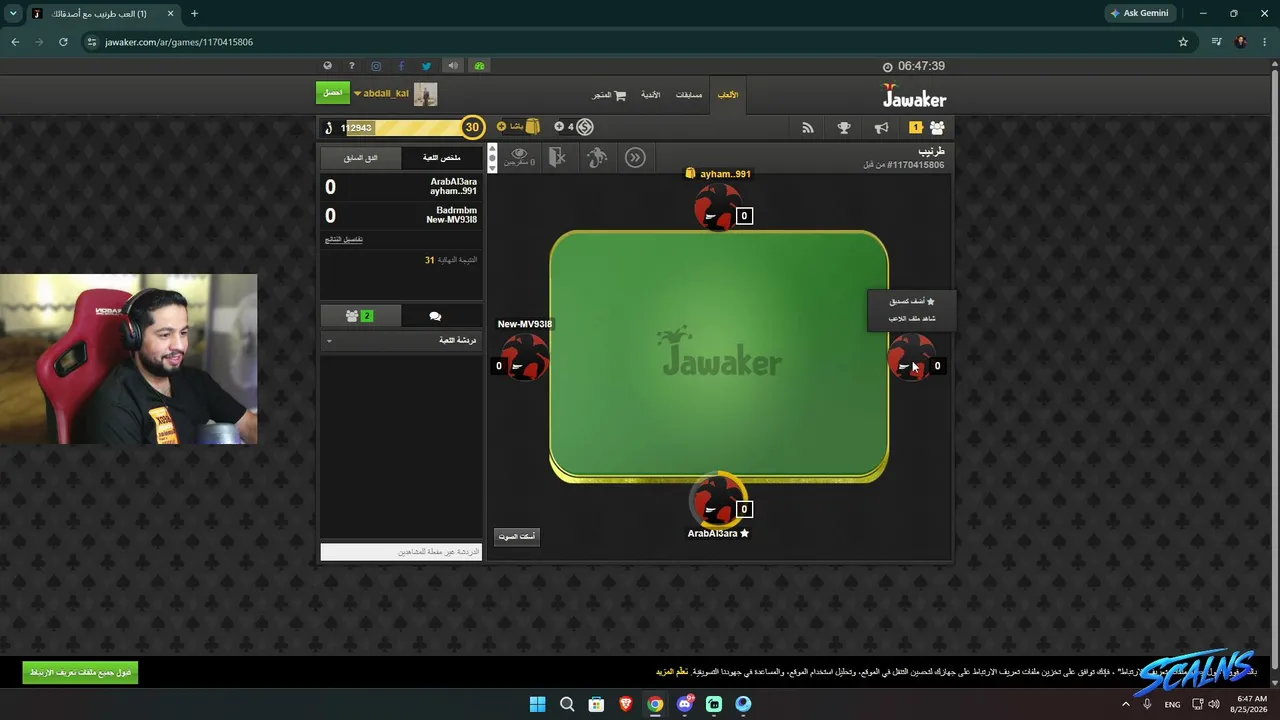1280x720 pixels.
Task: Open the store tab with cart icon
Action: [609, 95]
